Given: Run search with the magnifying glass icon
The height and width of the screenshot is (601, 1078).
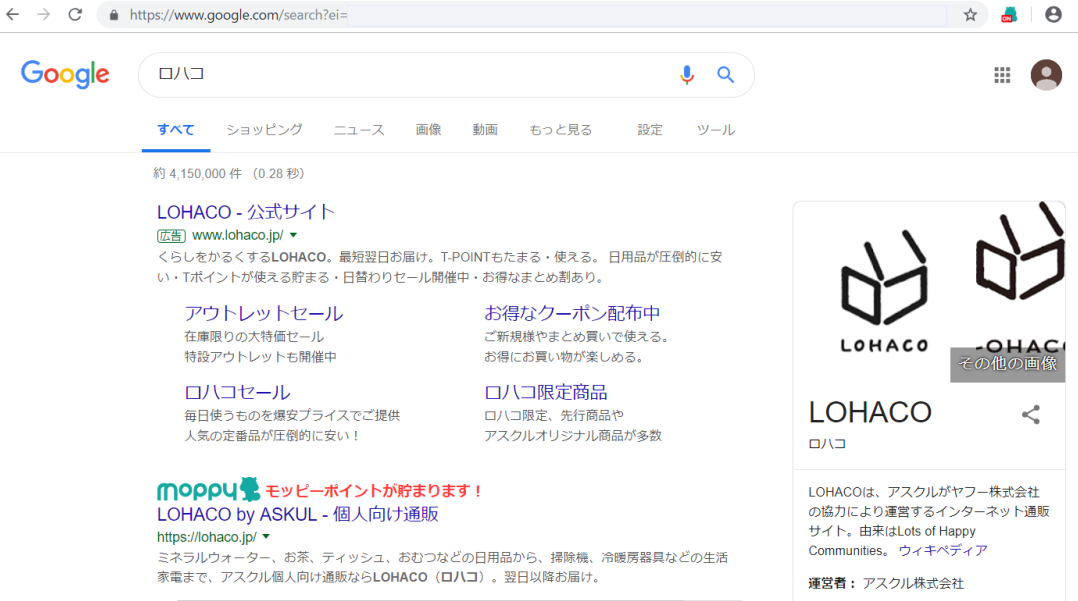Looking at the screenshot, I should point(725,74).
